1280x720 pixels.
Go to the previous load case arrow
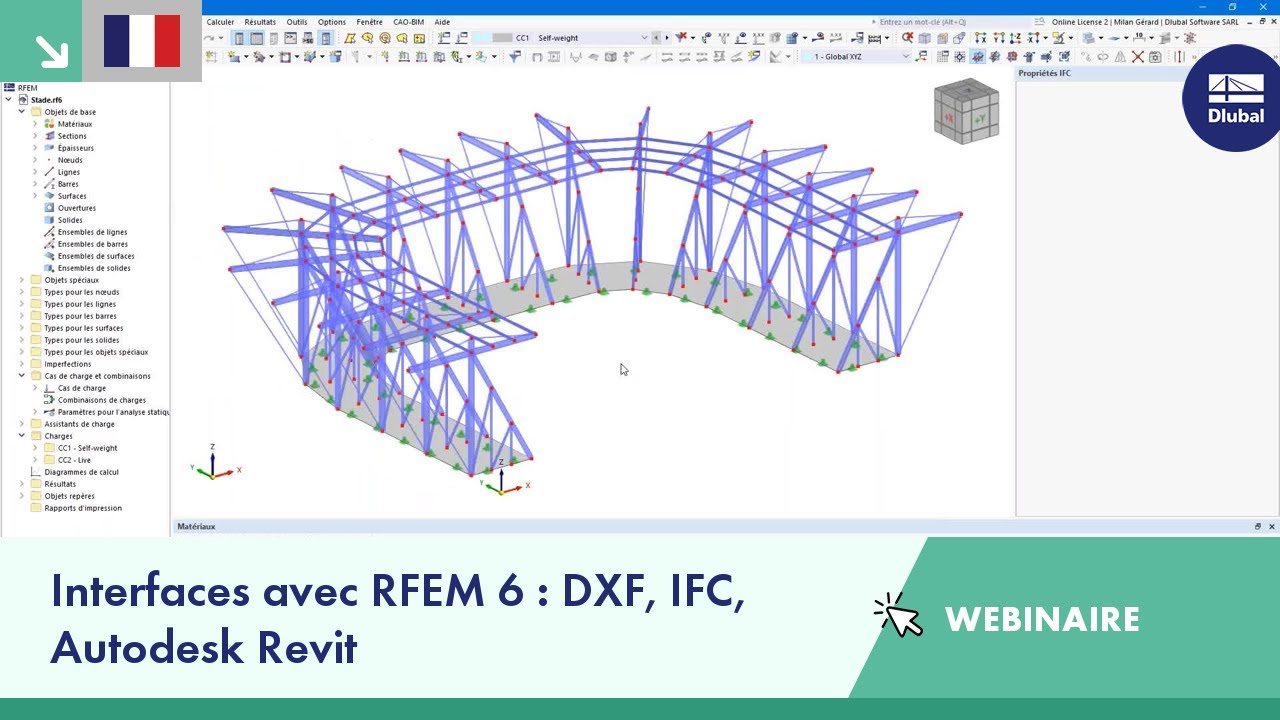point(656,38)
